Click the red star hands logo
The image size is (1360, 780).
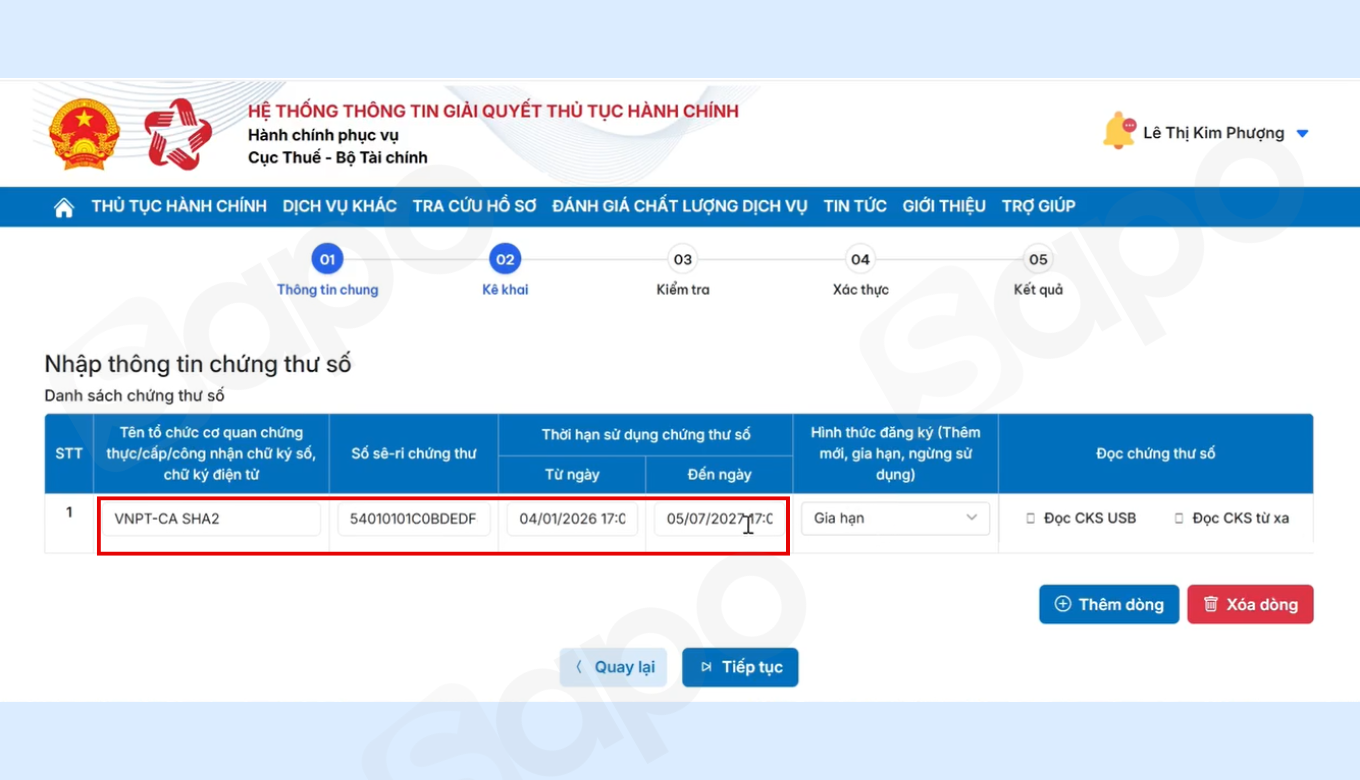click(x=178, y=134)
